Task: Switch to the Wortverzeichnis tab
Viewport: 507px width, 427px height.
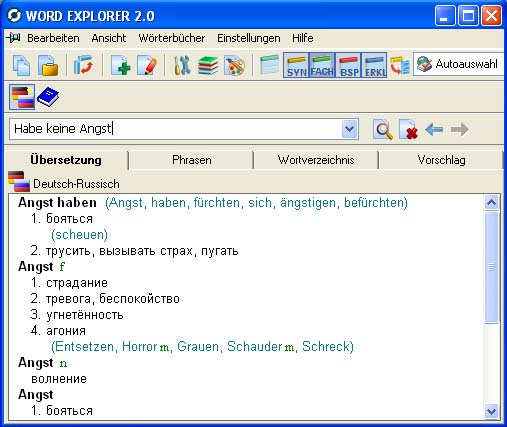Action: 316,160
